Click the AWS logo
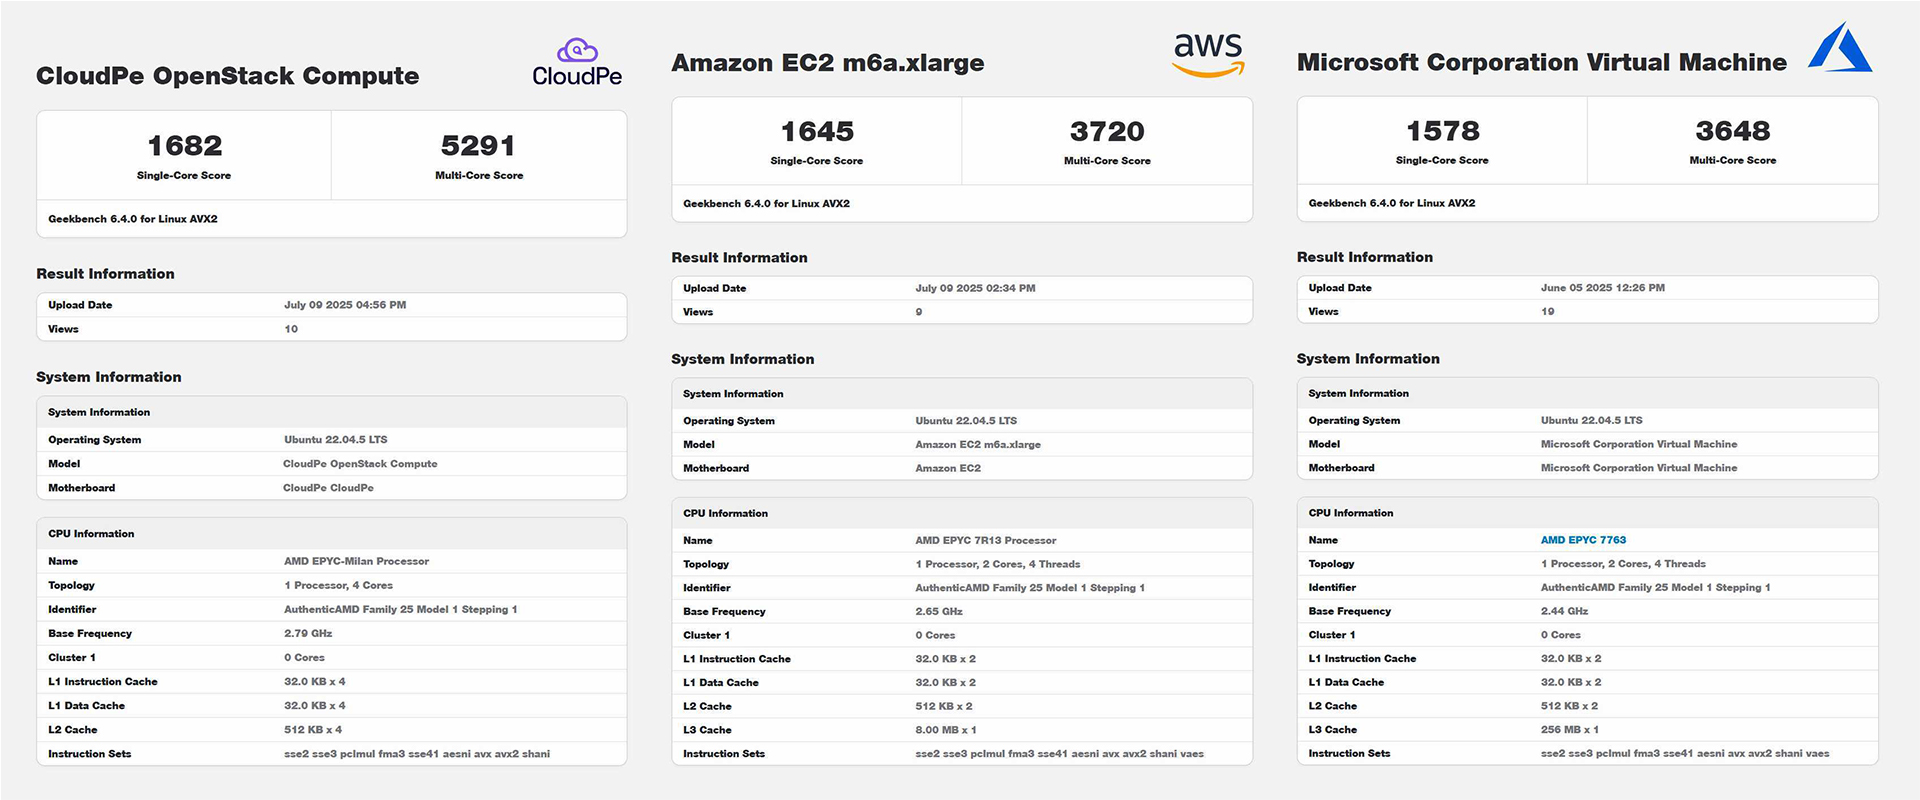The height and width of the screenshot is (800, 1920). click(x=1208, y=54)
